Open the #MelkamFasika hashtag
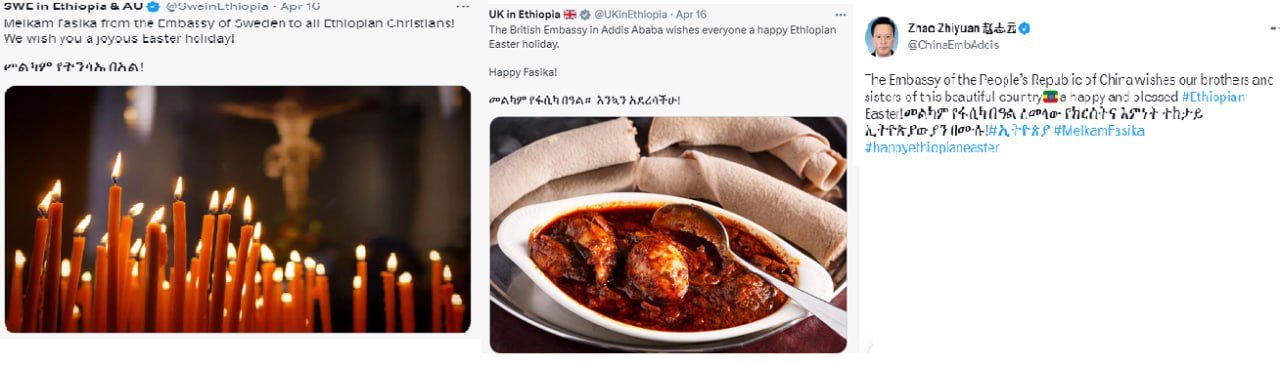Screen dimensions: 1280x365 (x=1099, y=131)
